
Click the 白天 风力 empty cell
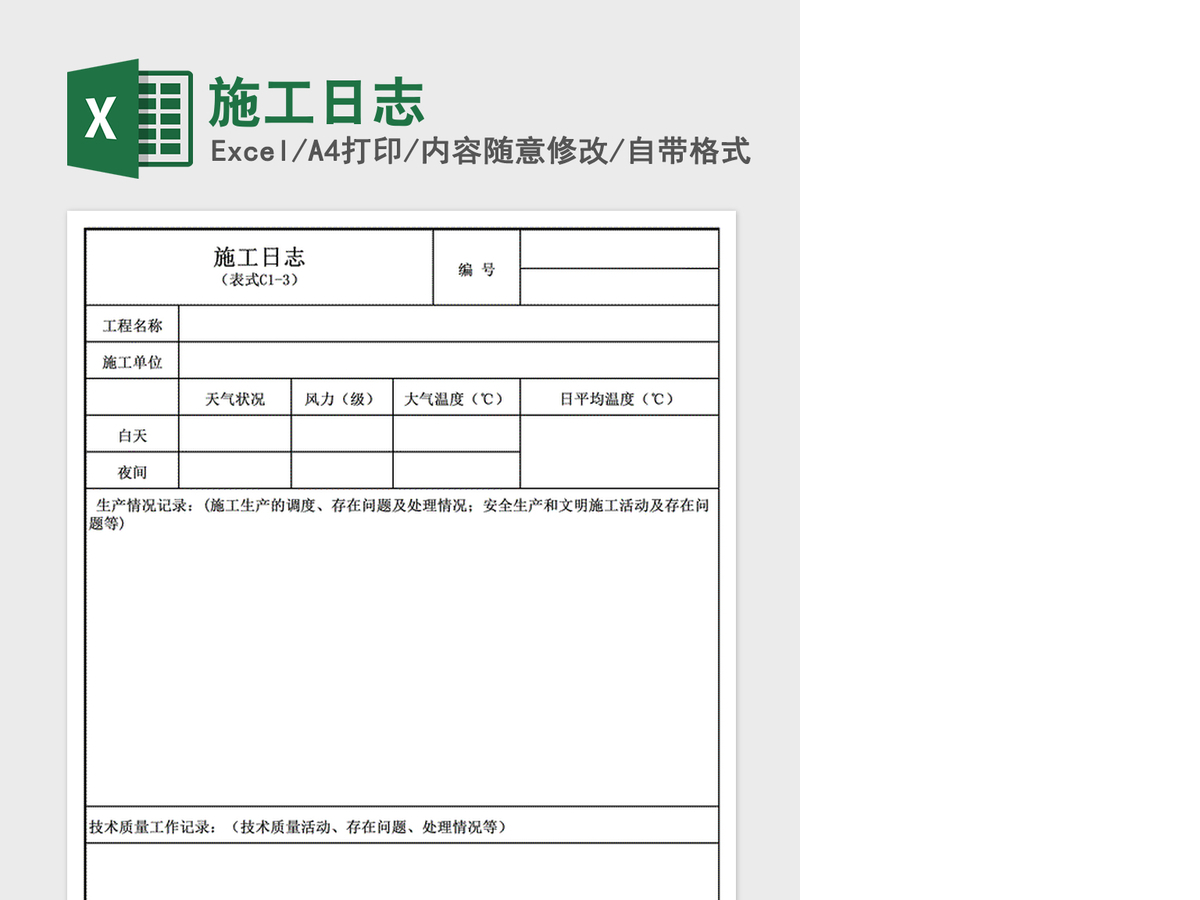click(x=342, y=434)
